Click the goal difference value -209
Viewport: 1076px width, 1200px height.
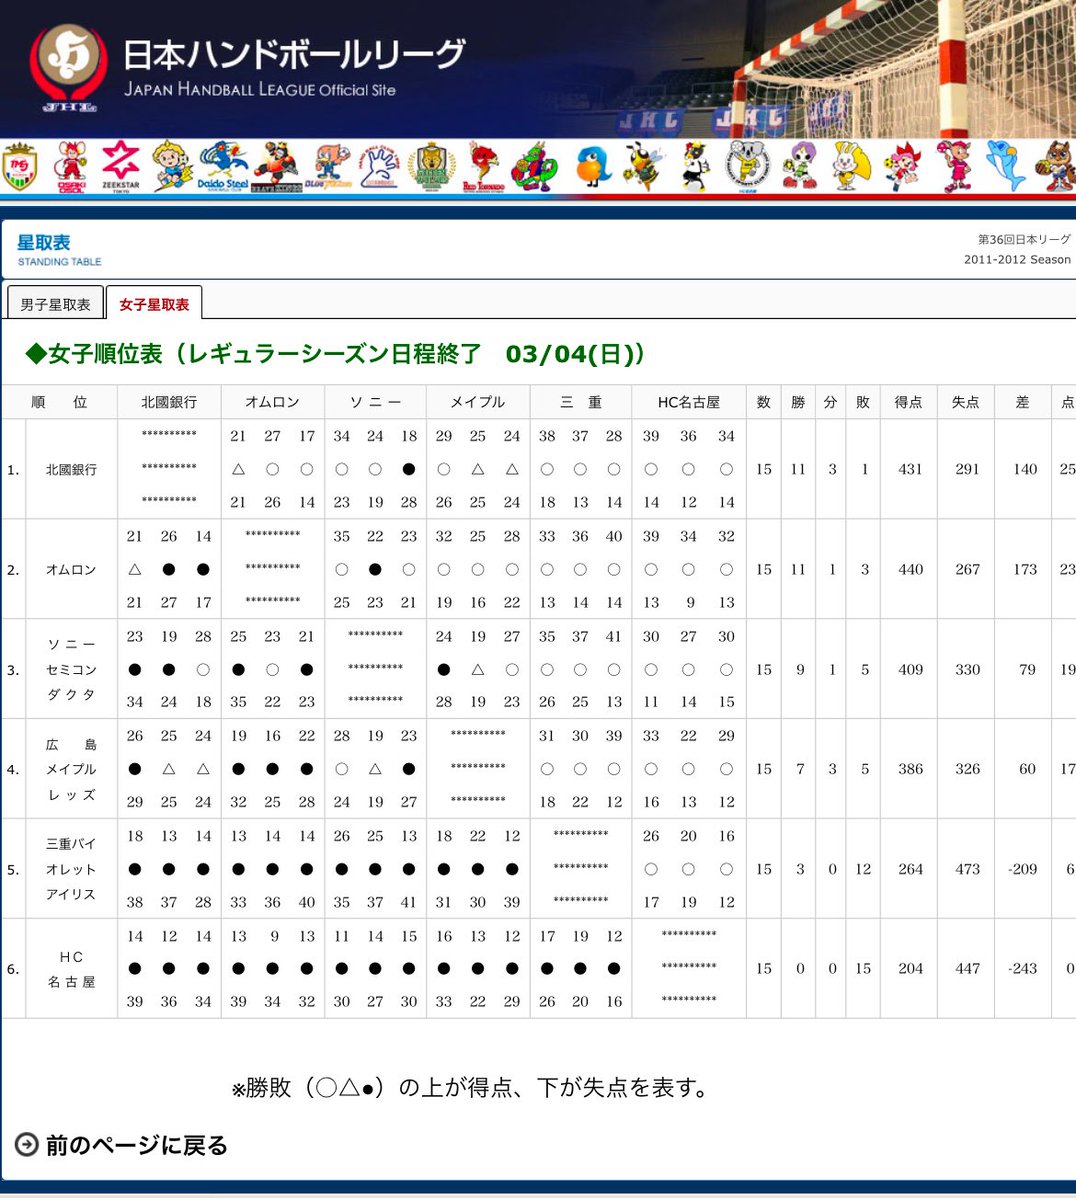1022,869
